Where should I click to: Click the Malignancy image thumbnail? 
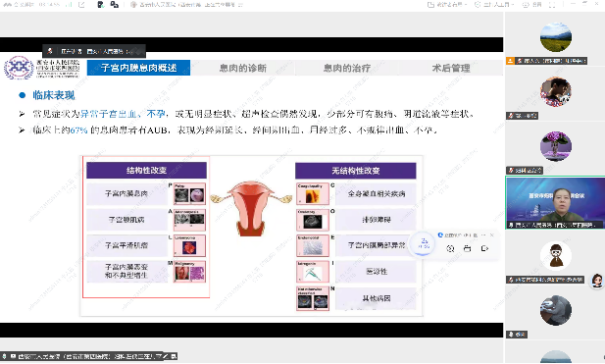tap(189, 272)
